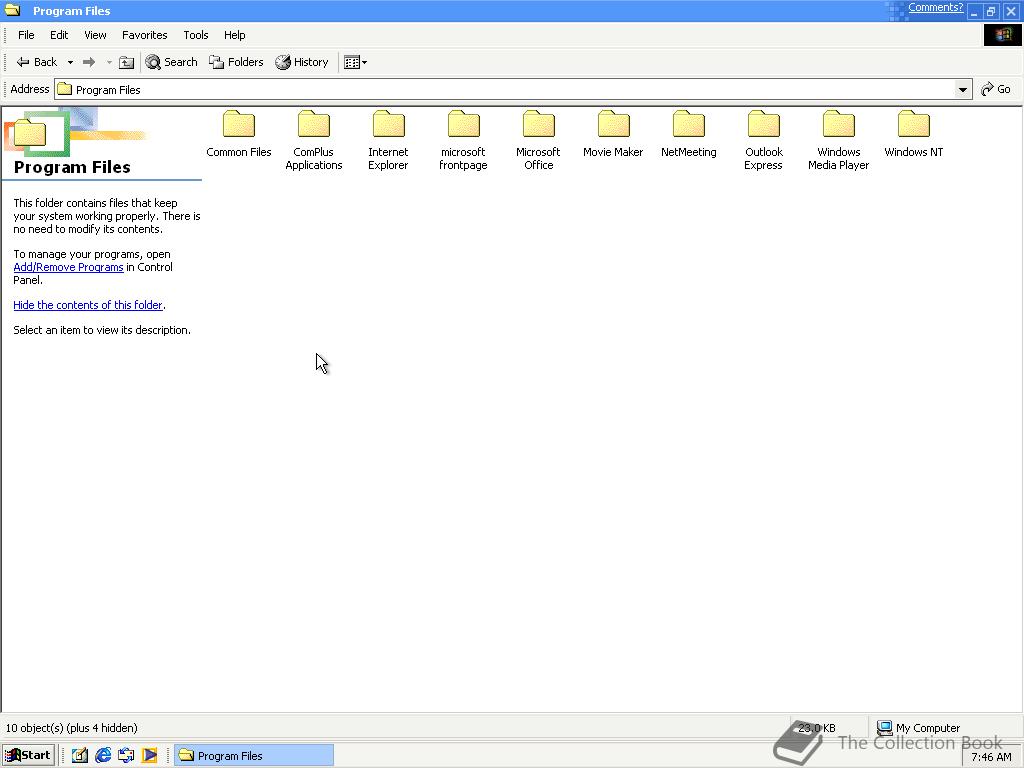Open the File menu
Image resolution: width=1024 pixels, height=768 pixels.
pos(26,35)
